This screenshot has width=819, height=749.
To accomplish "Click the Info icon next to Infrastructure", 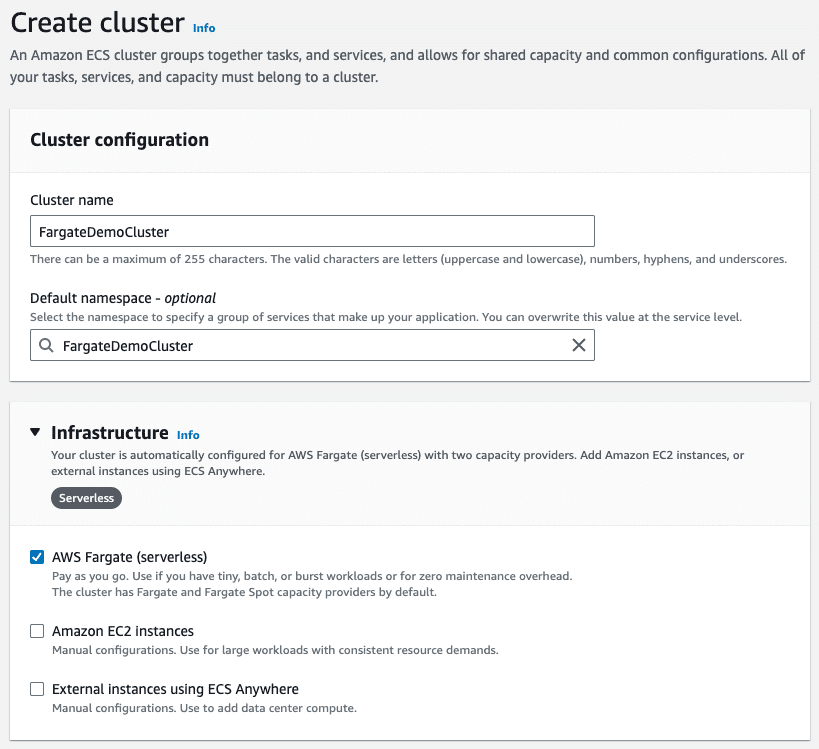I will coord(188,434).
